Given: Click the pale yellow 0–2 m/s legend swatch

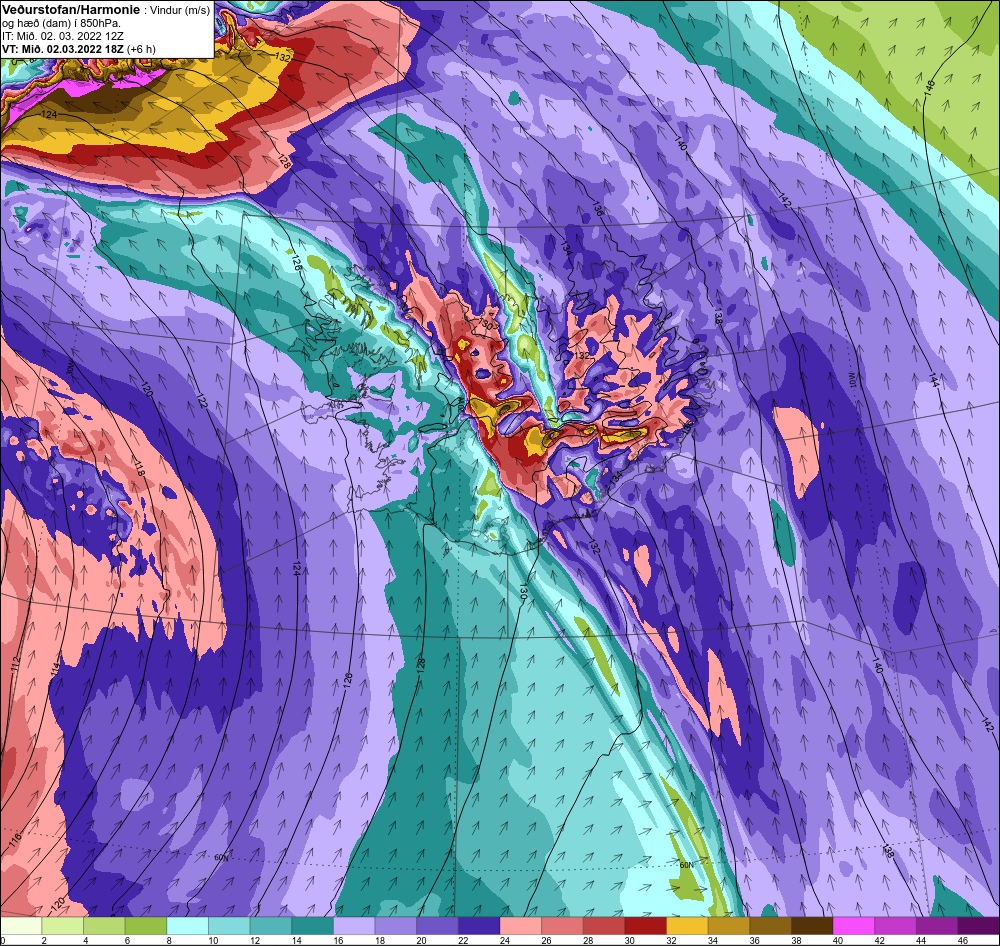Looking at the screenshot, I should click(x=21, y=926).
